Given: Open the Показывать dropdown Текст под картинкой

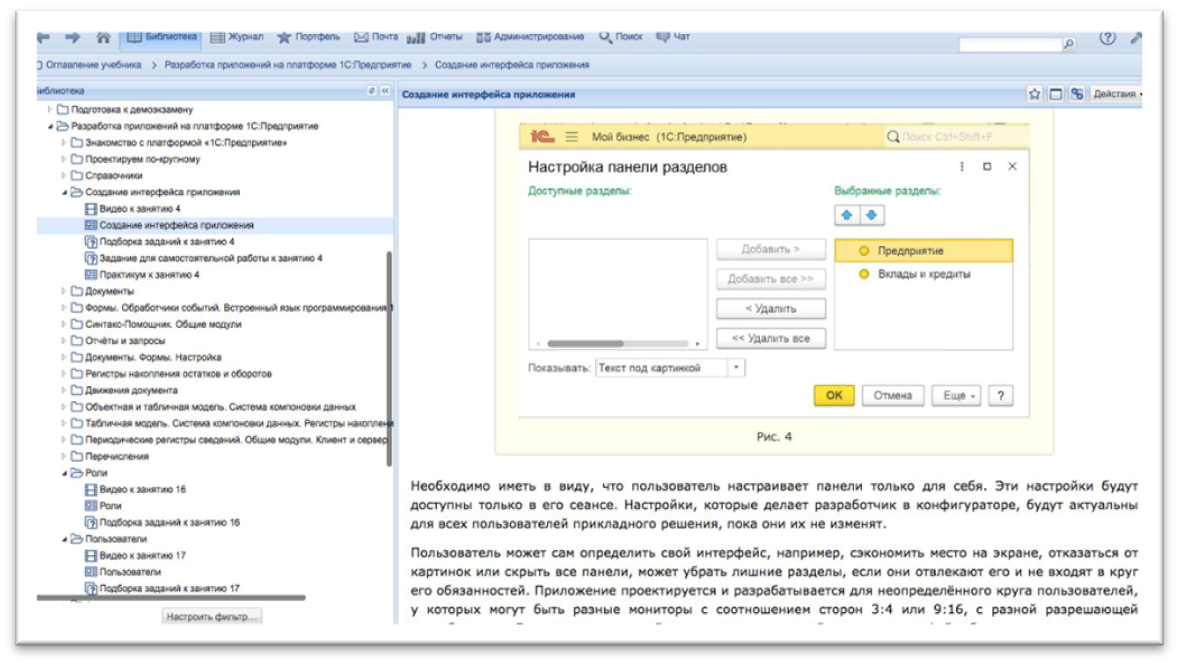Looking at the screenshot, I should pos(736,368).
